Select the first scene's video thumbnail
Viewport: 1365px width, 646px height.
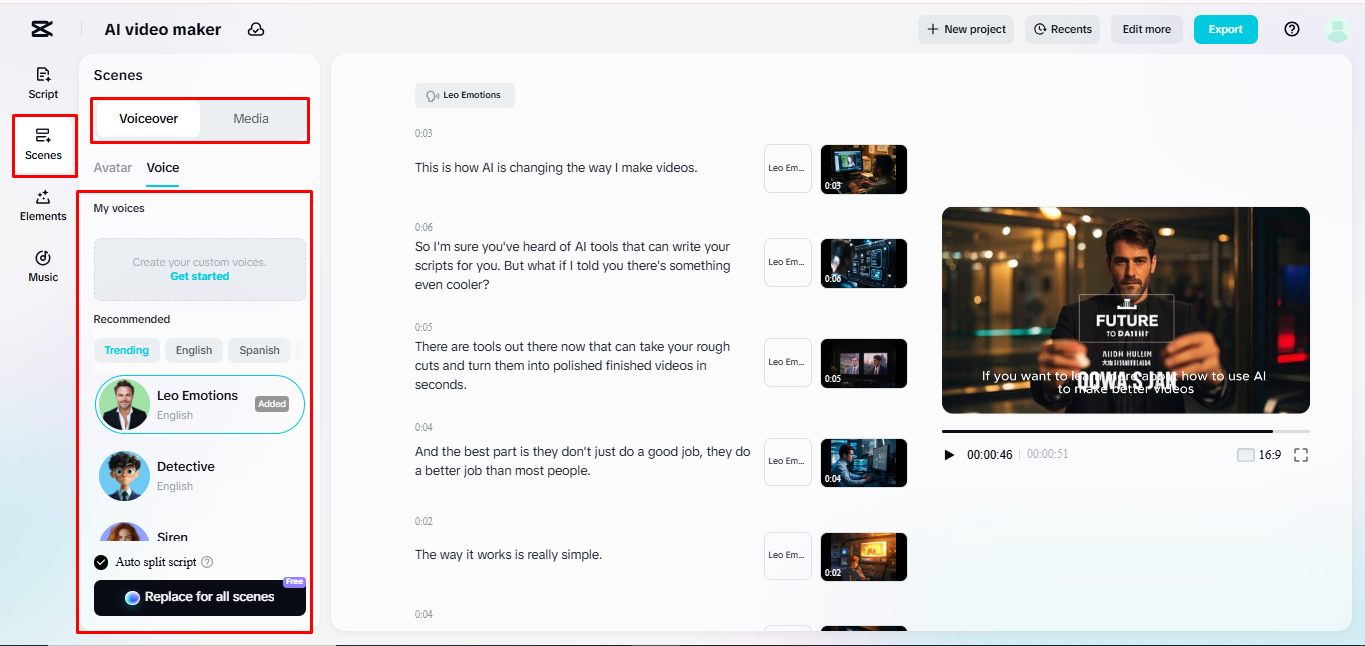(863, 169)
